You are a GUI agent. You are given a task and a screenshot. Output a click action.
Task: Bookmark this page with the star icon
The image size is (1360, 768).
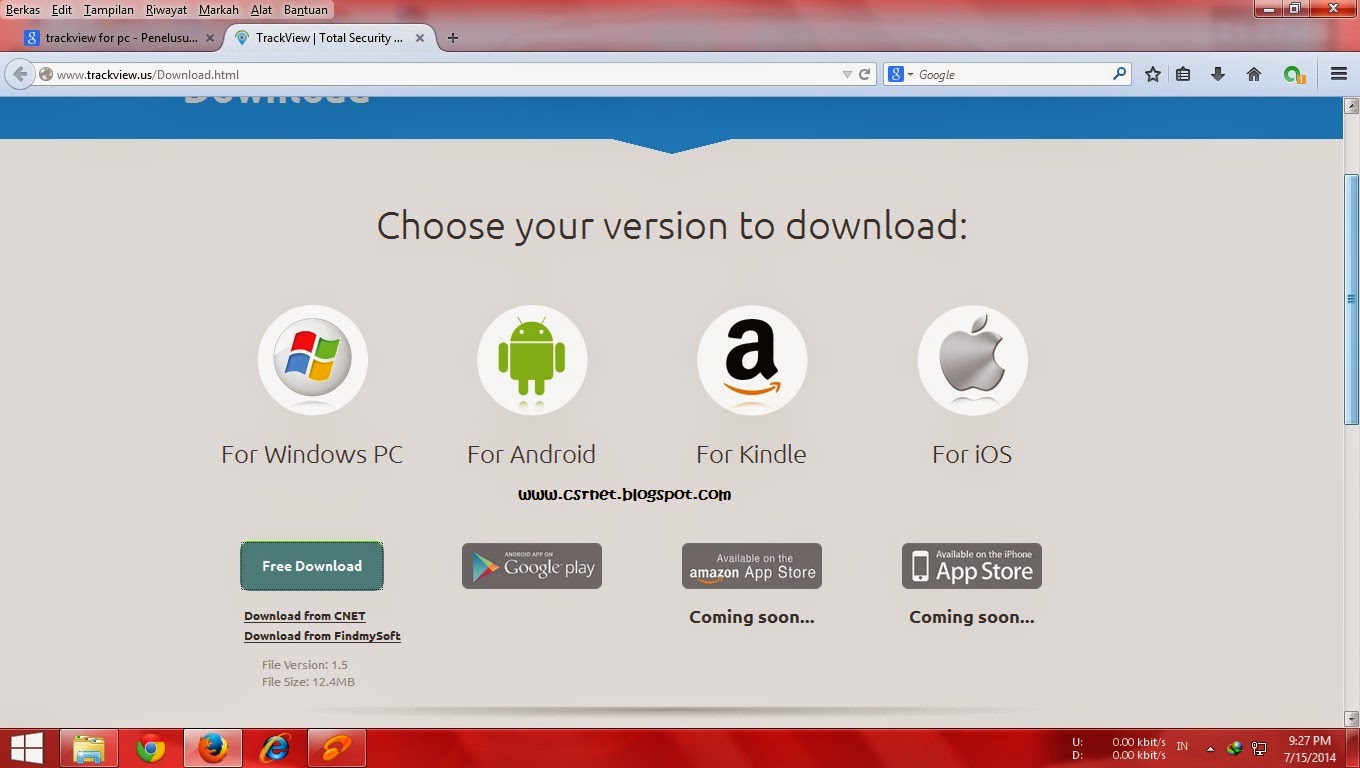(1153, 74)
